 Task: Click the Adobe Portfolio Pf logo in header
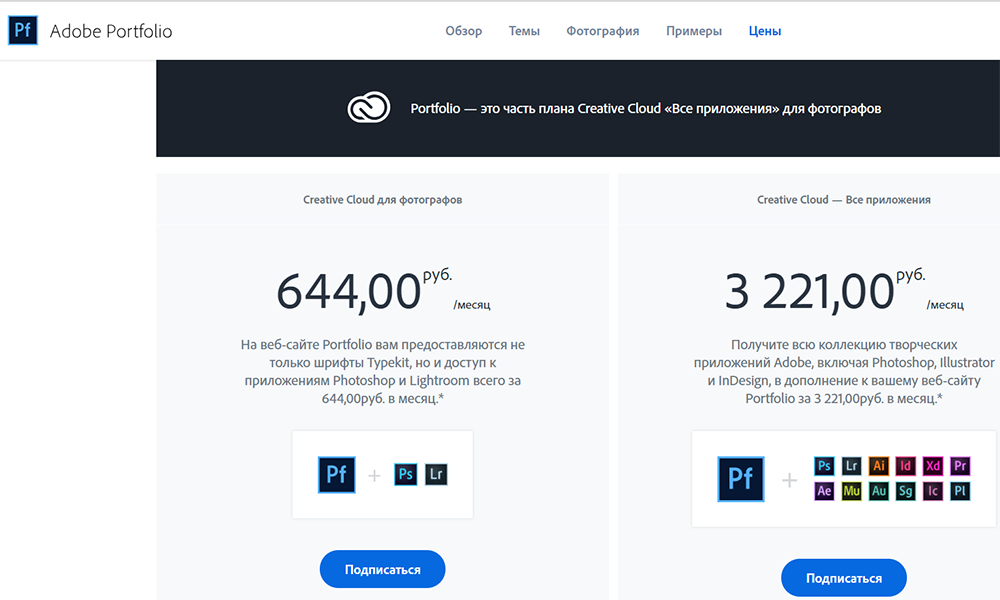[23, 31]
